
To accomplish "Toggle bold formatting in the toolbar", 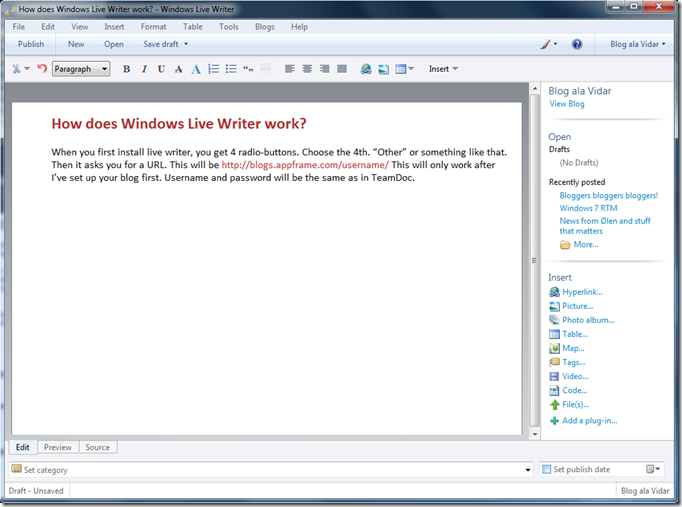I will click(126, 69).
